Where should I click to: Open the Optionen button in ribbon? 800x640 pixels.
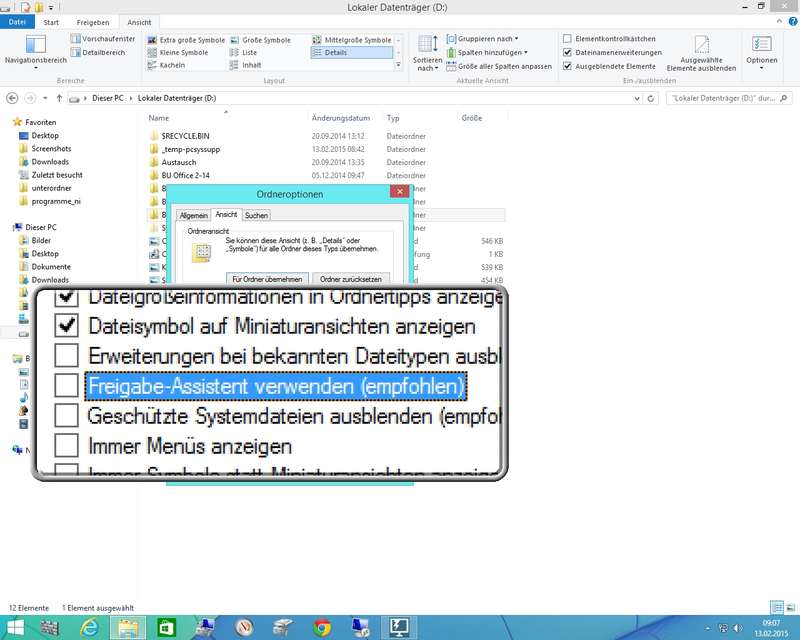[x=761, y=52]
